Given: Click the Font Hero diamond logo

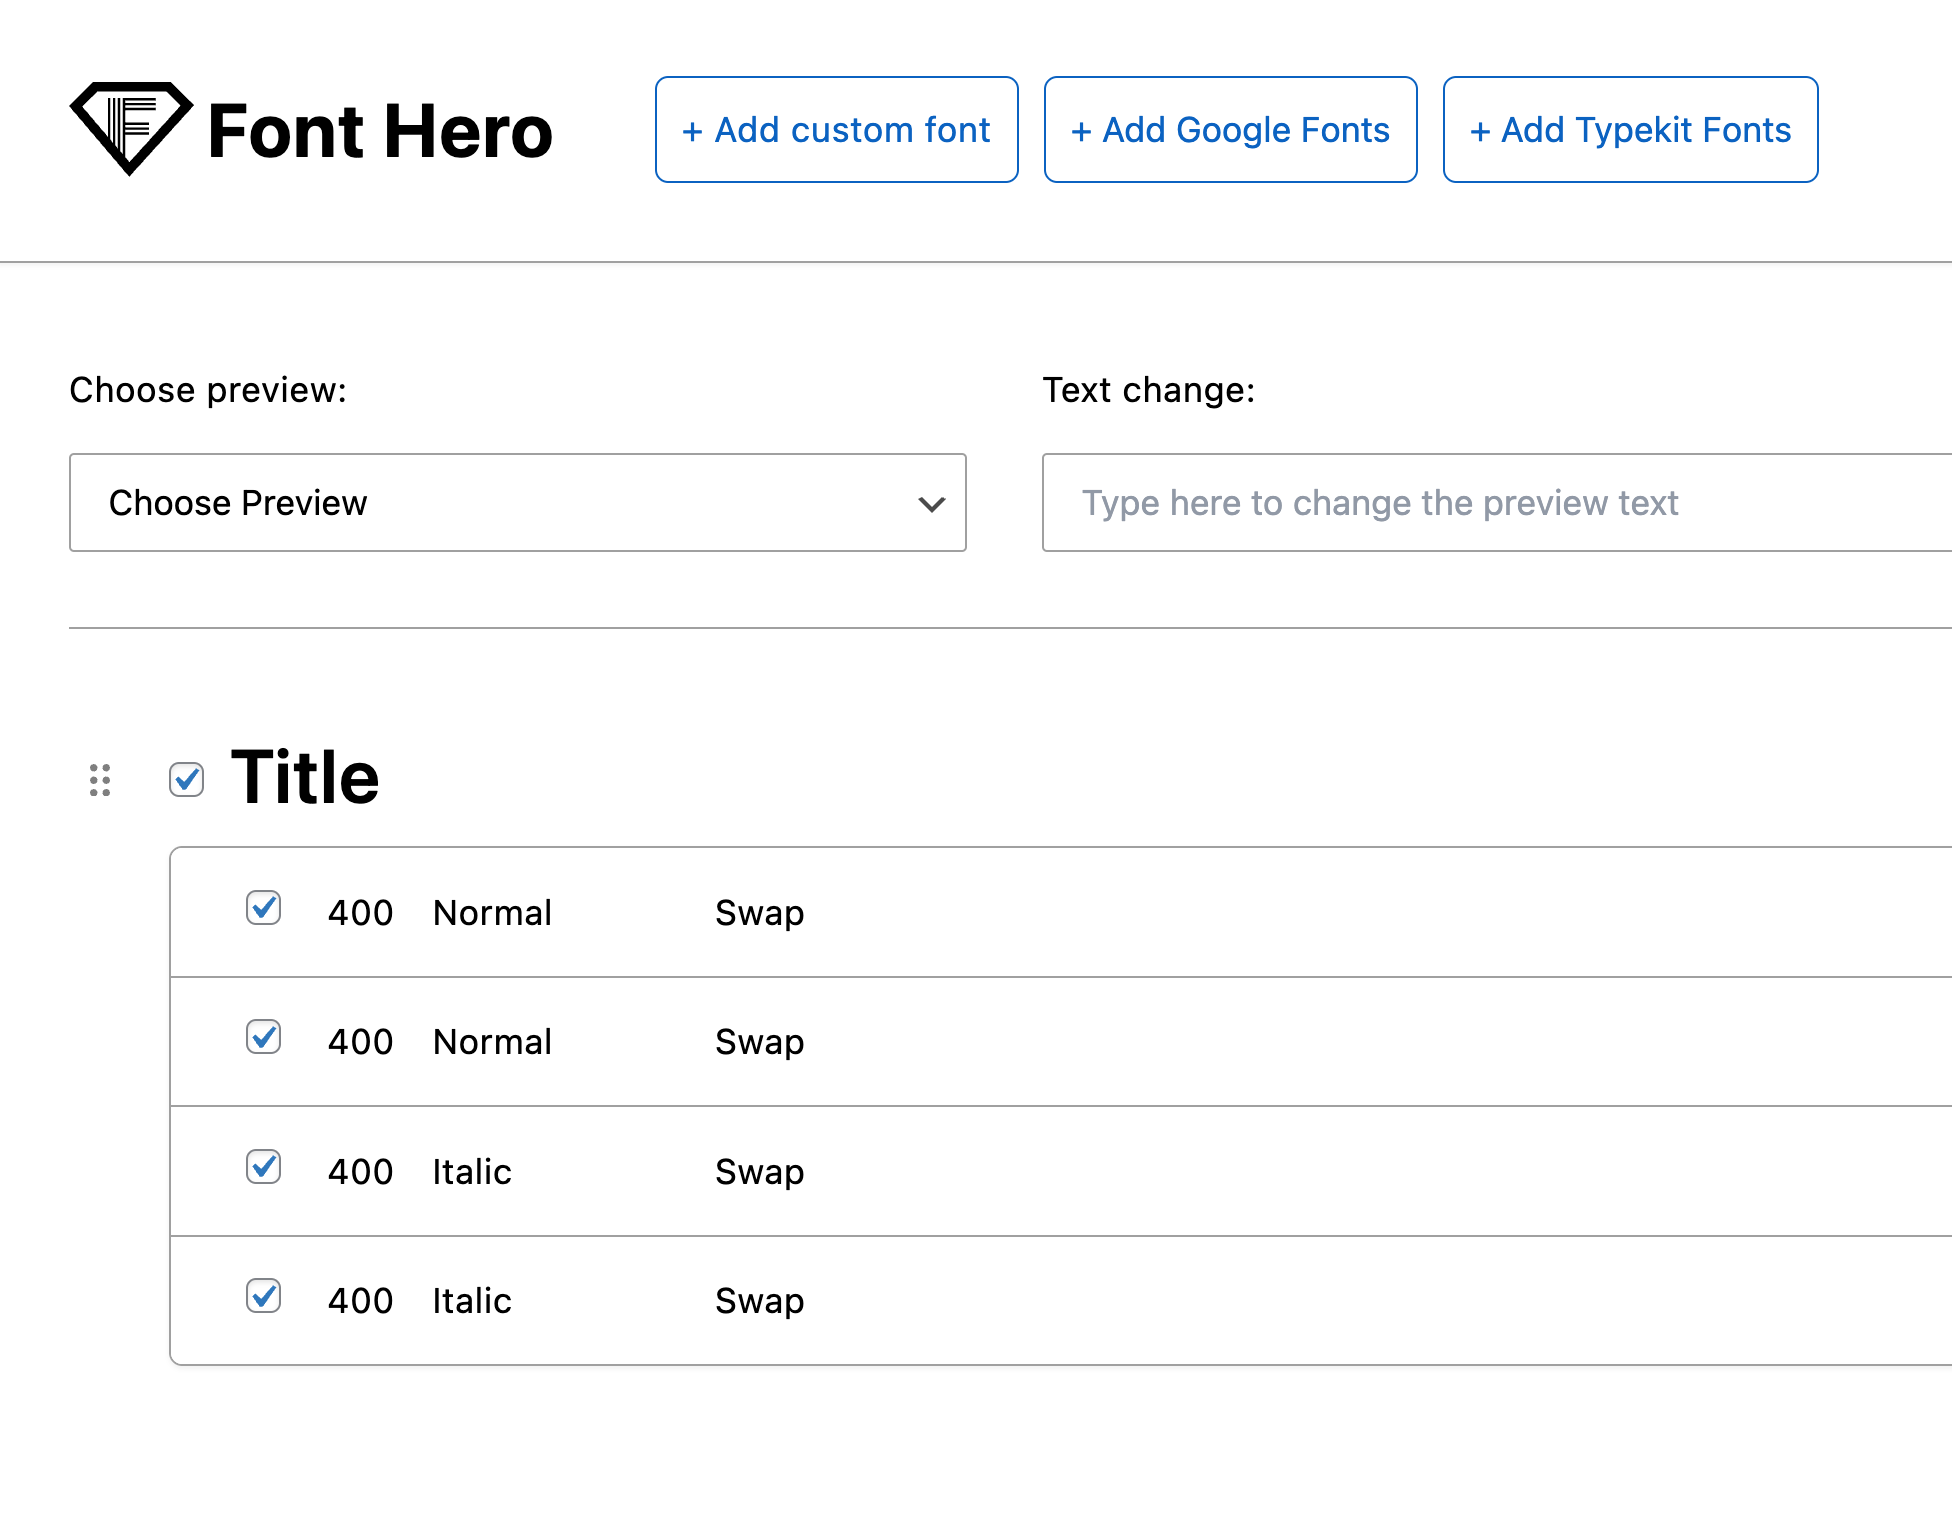Looking at the screenshot, I should (x=130, y=128).
